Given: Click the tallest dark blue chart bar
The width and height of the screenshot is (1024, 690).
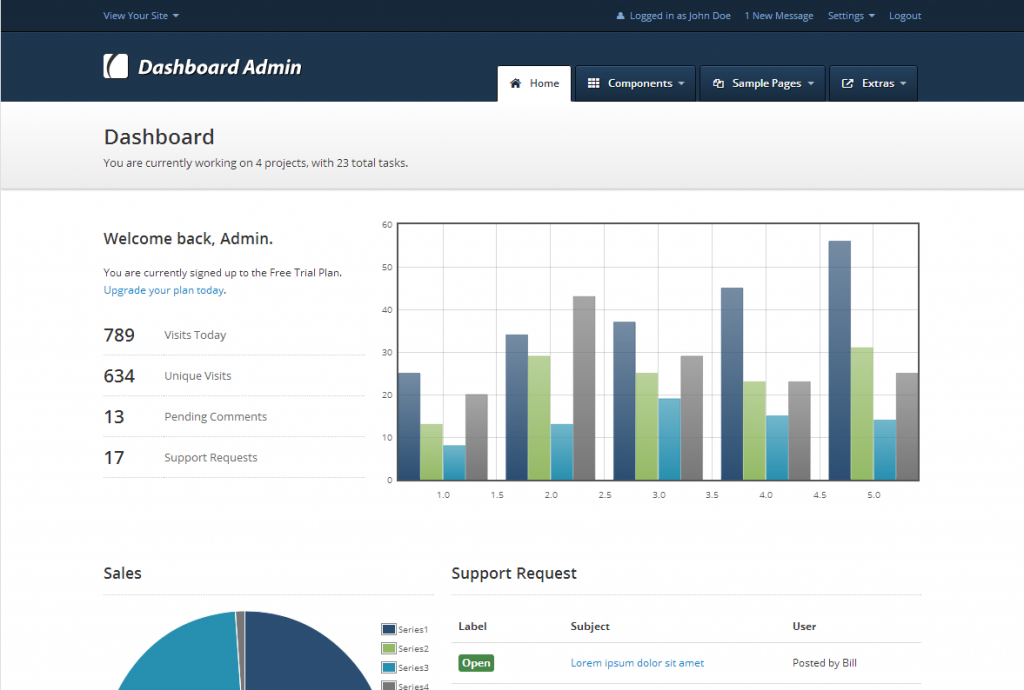Looking at the screenshot, I should point(839,360).
